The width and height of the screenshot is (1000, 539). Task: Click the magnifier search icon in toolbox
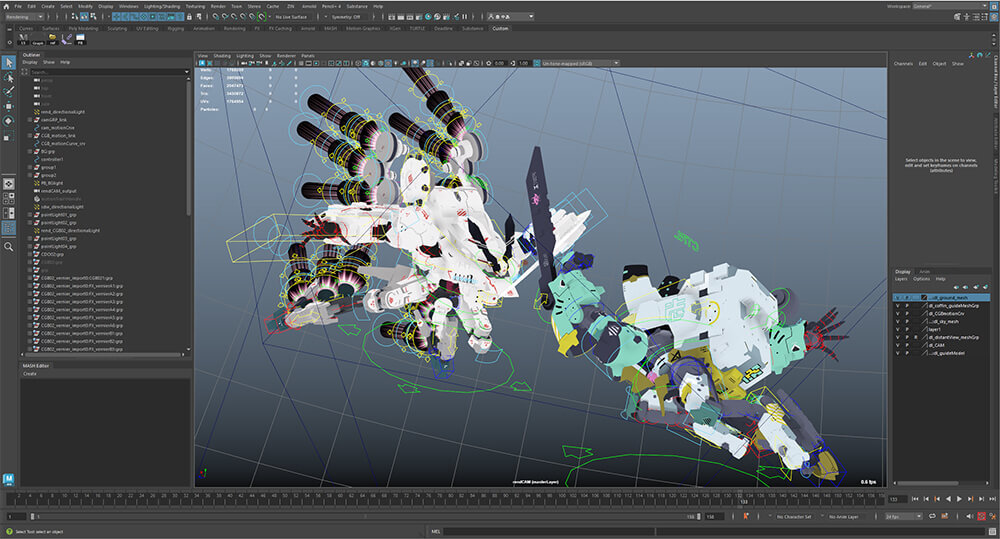(8, 246)
